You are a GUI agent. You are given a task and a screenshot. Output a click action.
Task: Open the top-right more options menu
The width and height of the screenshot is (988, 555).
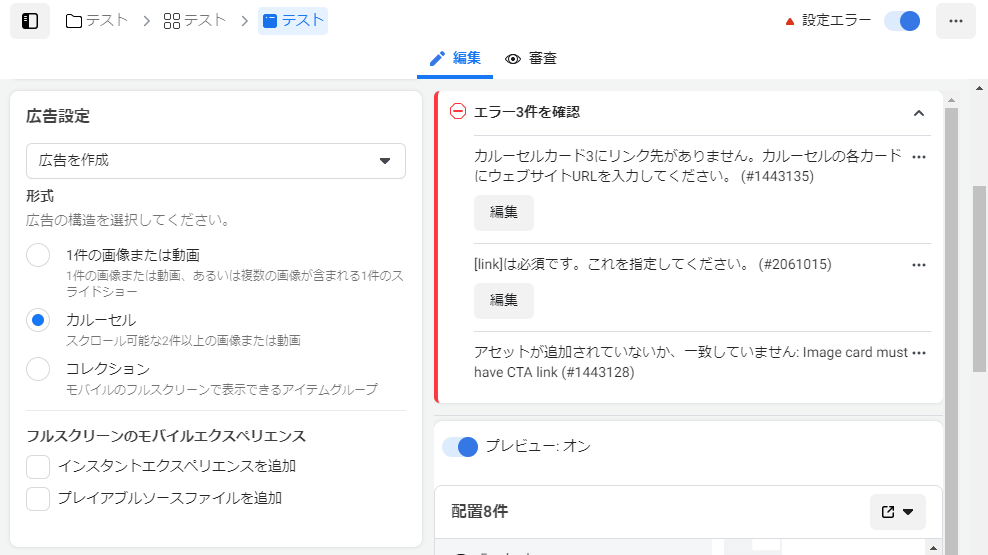(955, 21)
